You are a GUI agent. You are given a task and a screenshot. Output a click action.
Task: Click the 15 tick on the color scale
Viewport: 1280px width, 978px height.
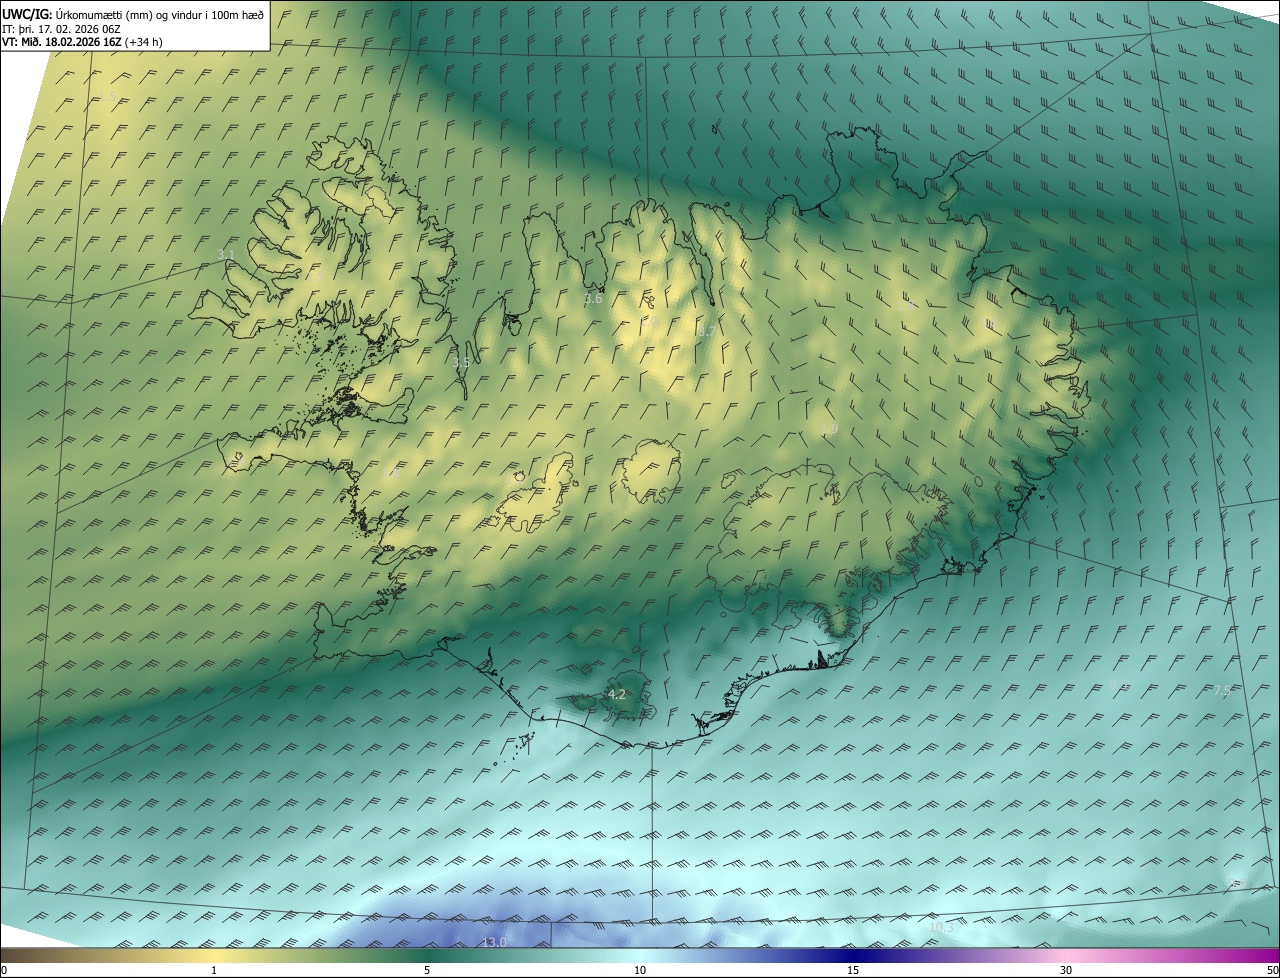tap(853, 970)
